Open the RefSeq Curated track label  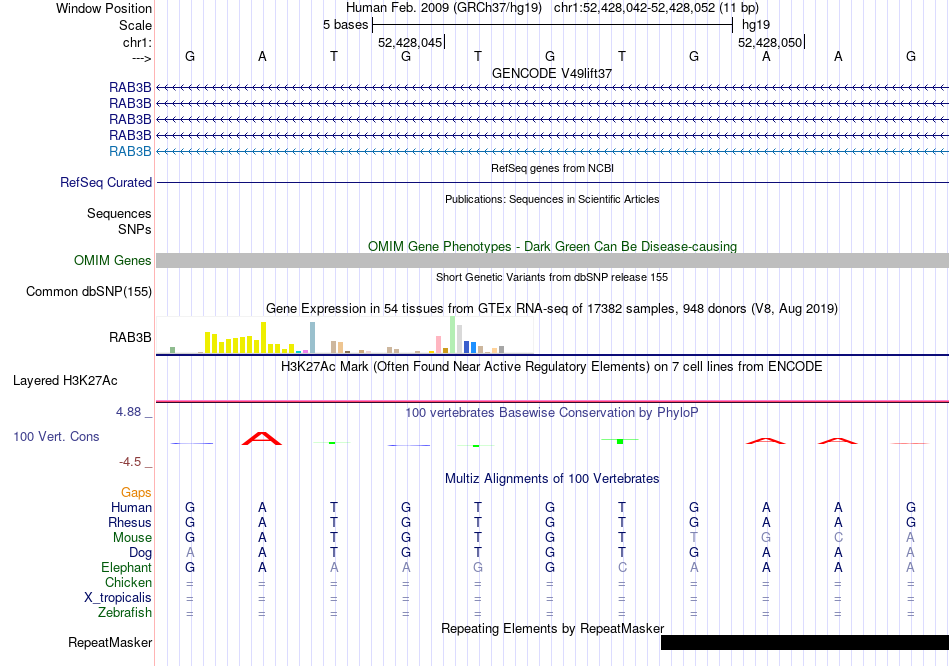(106, 182)
